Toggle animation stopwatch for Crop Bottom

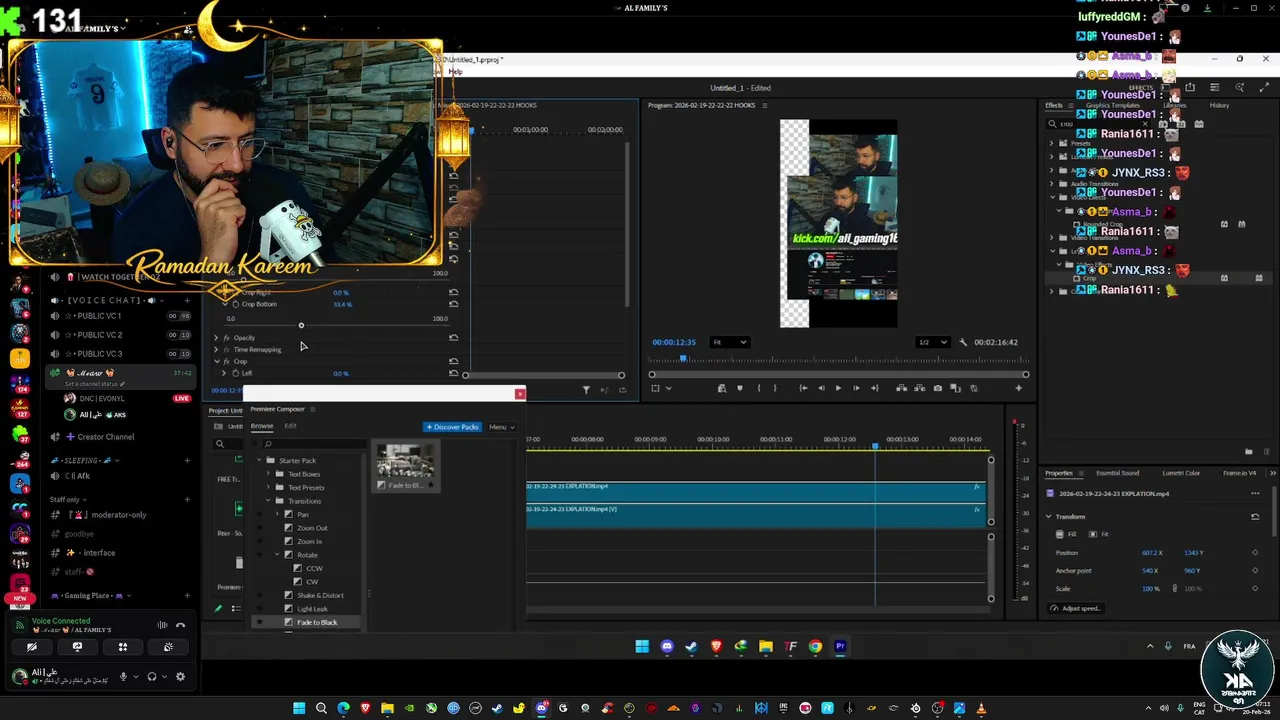pyautogui.click(x=235, y=304)
